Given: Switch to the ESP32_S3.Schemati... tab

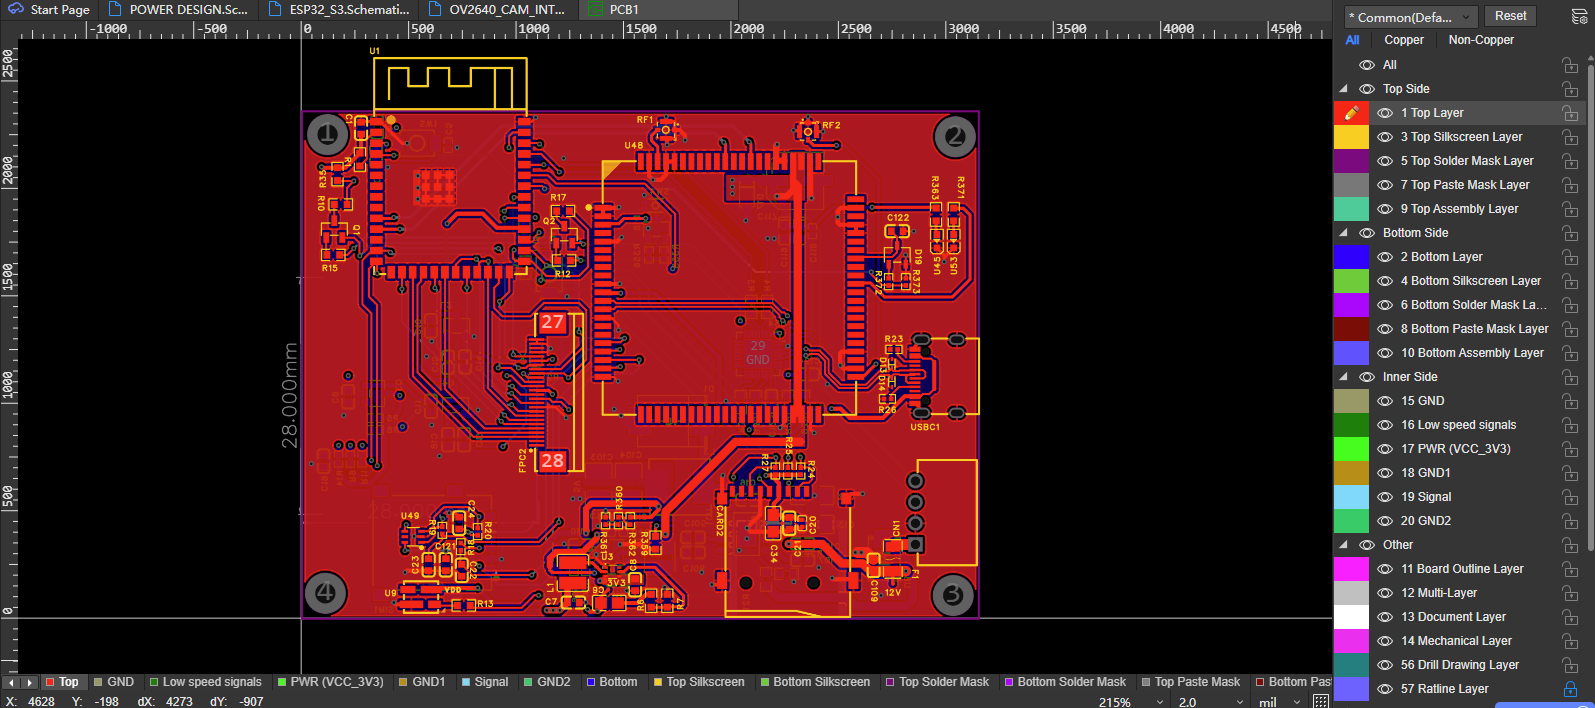Looking at the screenshot, I should click(x=338, y=10).
